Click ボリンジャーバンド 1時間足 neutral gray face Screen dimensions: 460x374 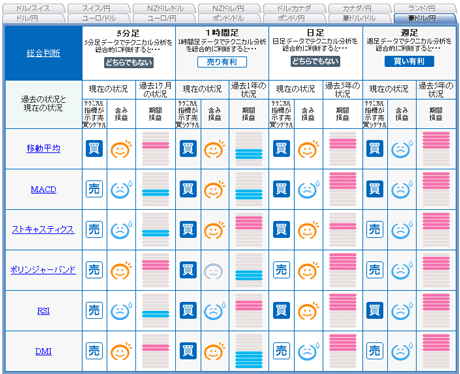213,271
